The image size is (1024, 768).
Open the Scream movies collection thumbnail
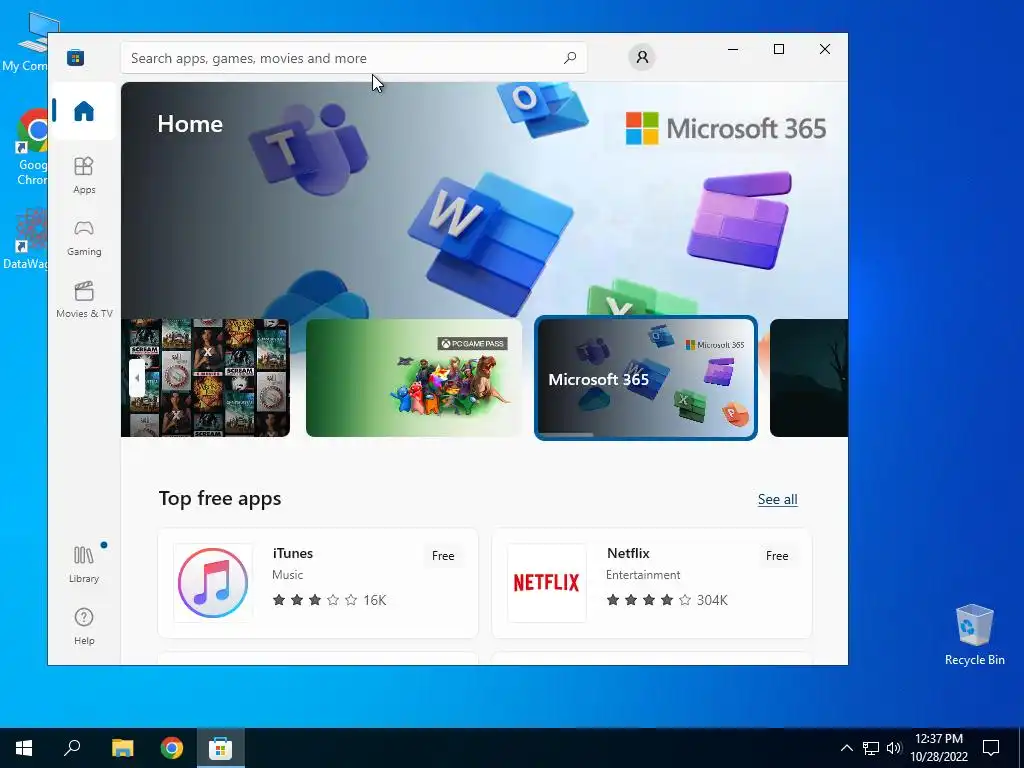pos(206,377)
